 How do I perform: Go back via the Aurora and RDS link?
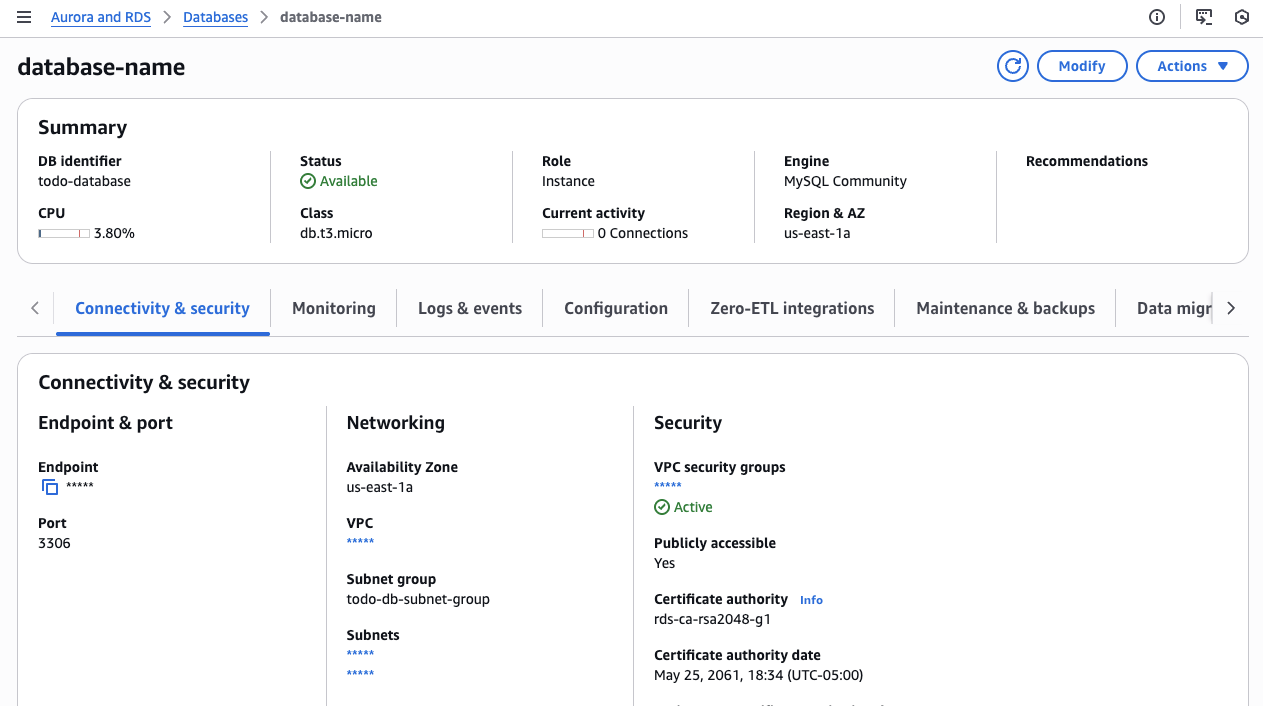point(100,17)
